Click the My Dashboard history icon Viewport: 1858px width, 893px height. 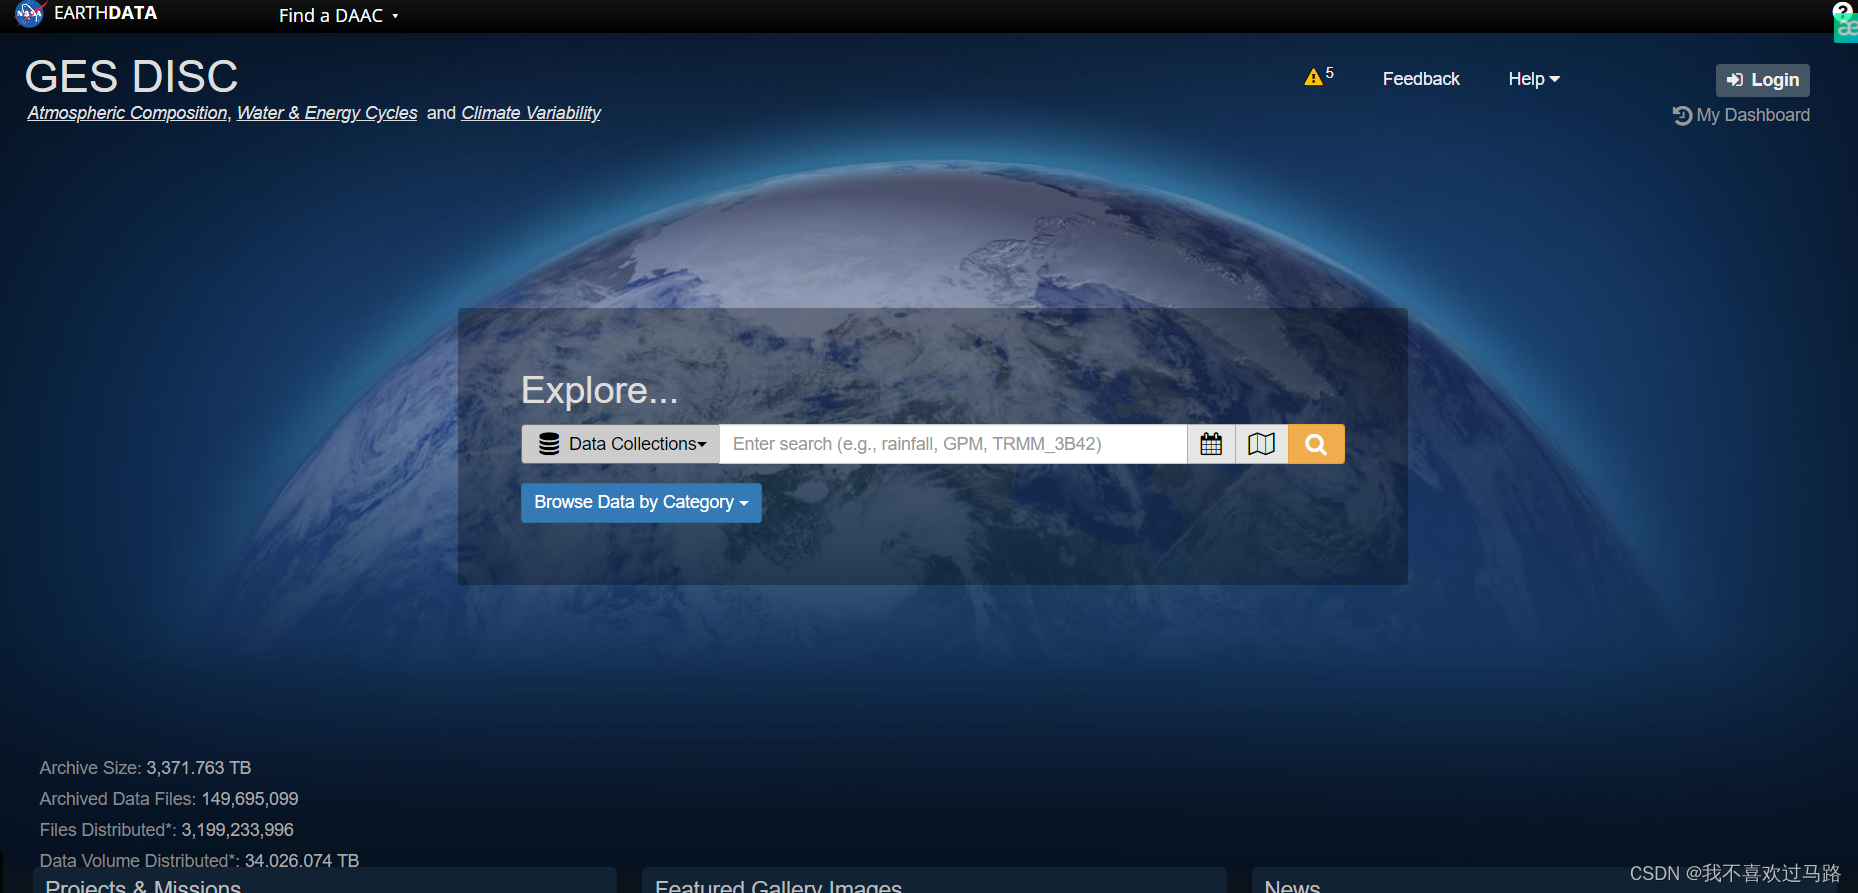[x=1682, y=116]
